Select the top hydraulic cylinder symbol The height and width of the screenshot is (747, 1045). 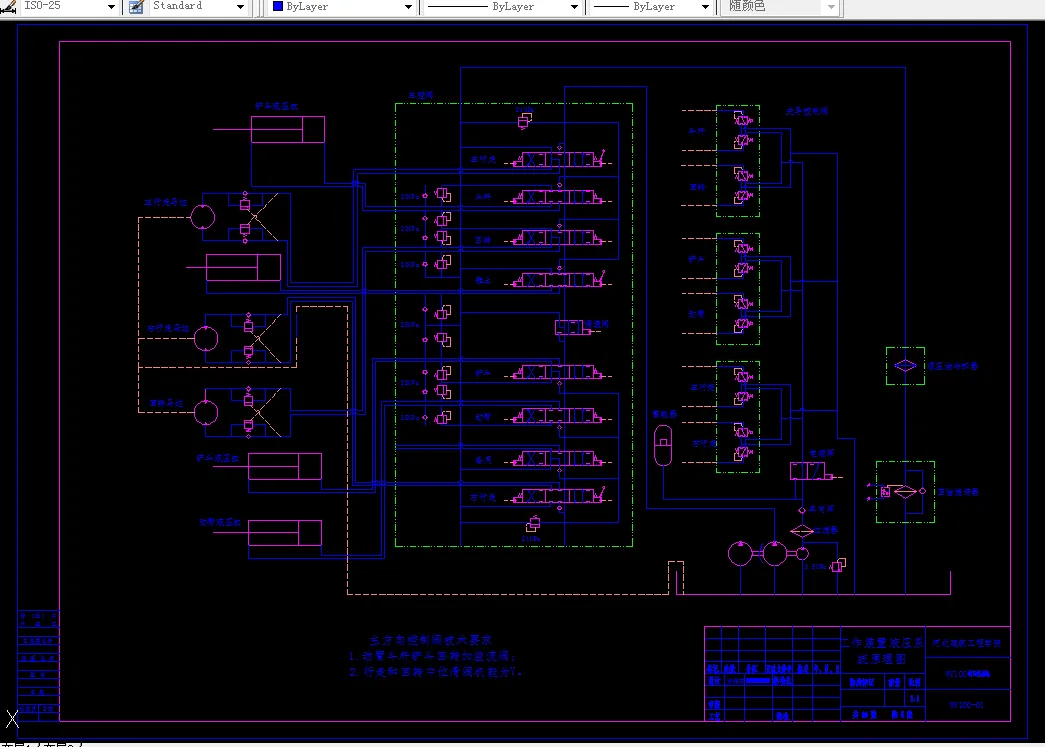pos(288,129)
